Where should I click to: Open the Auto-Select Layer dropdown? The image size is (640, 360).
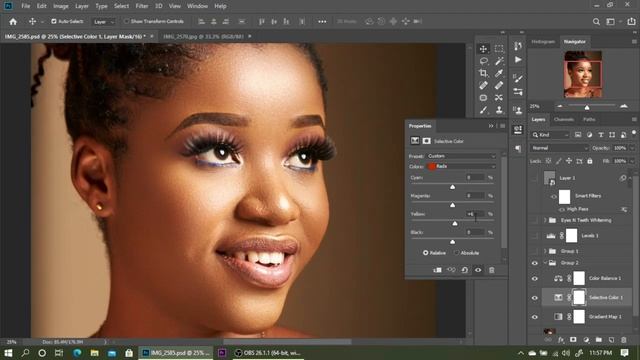click(x=103, y=22)
